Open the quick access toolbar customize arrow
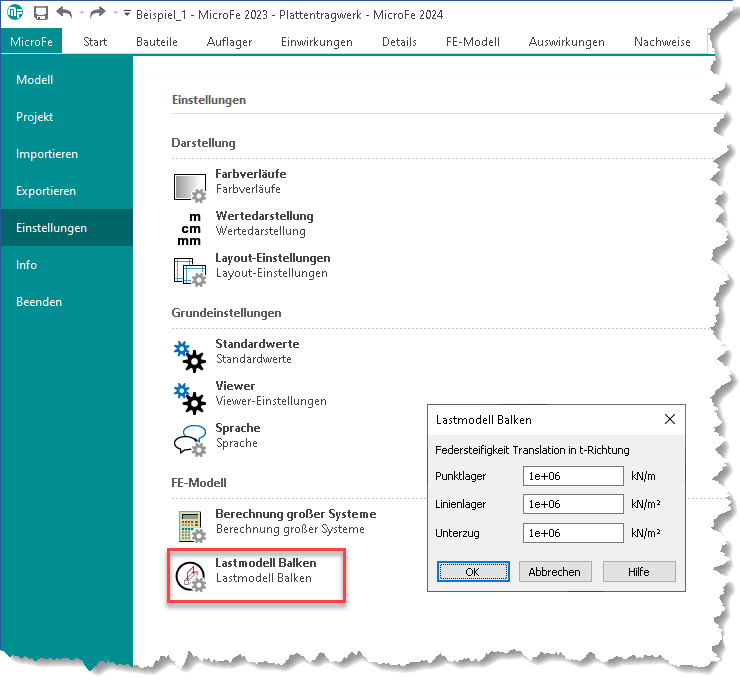The width and height of the screenshot is (740, 678). [127, 13]
